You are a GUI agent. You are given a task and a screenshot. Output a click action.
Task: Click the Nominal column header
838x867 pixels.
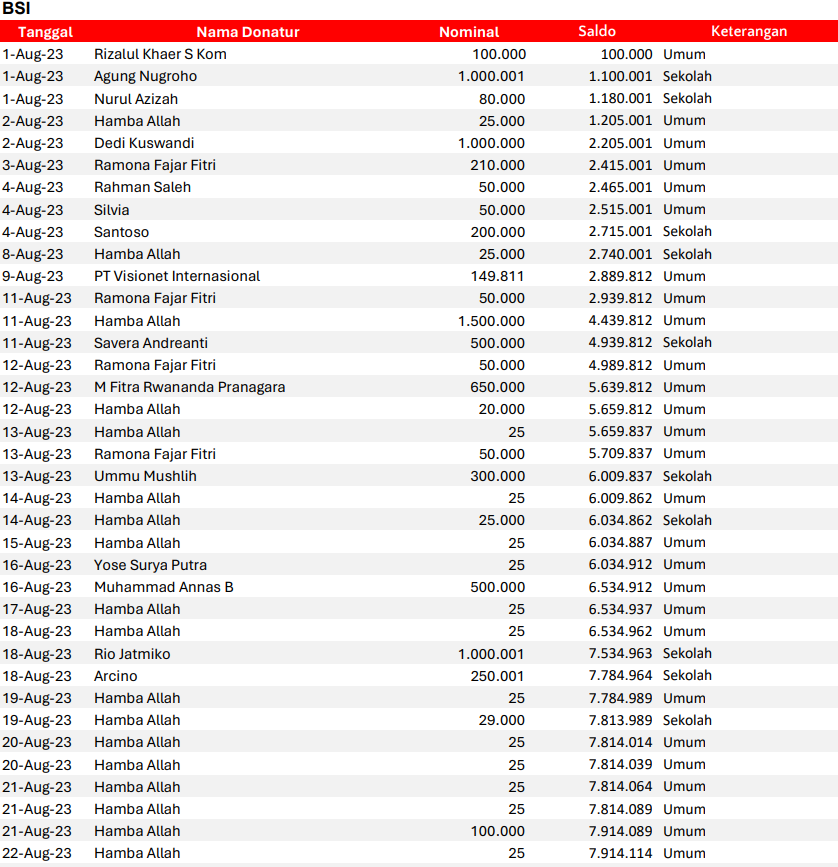[468, 31]
